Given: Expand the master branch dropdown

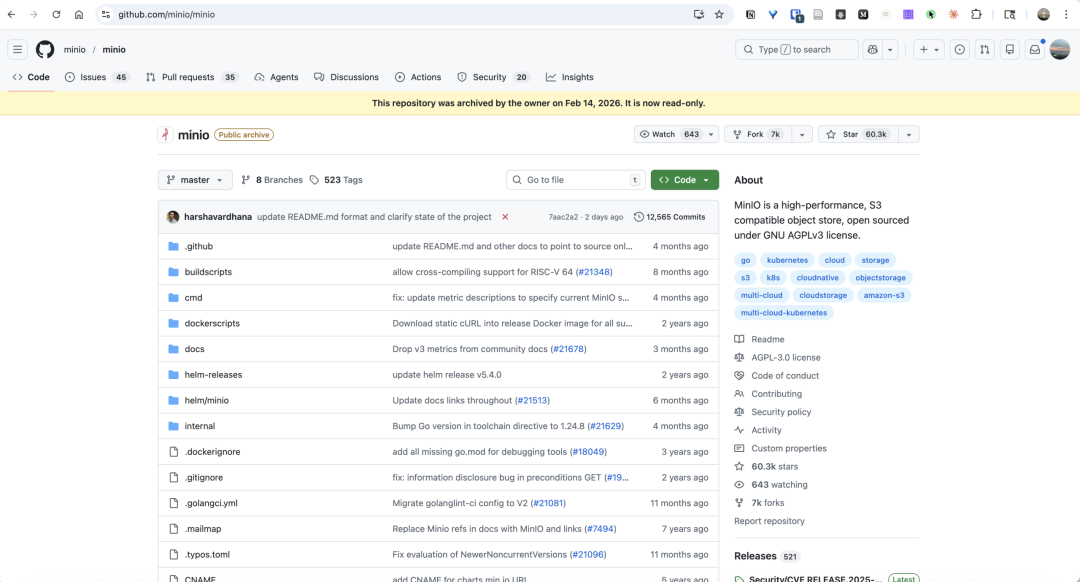Looking at the screenshot, I should pyautogui.click(x=195, y=180).
